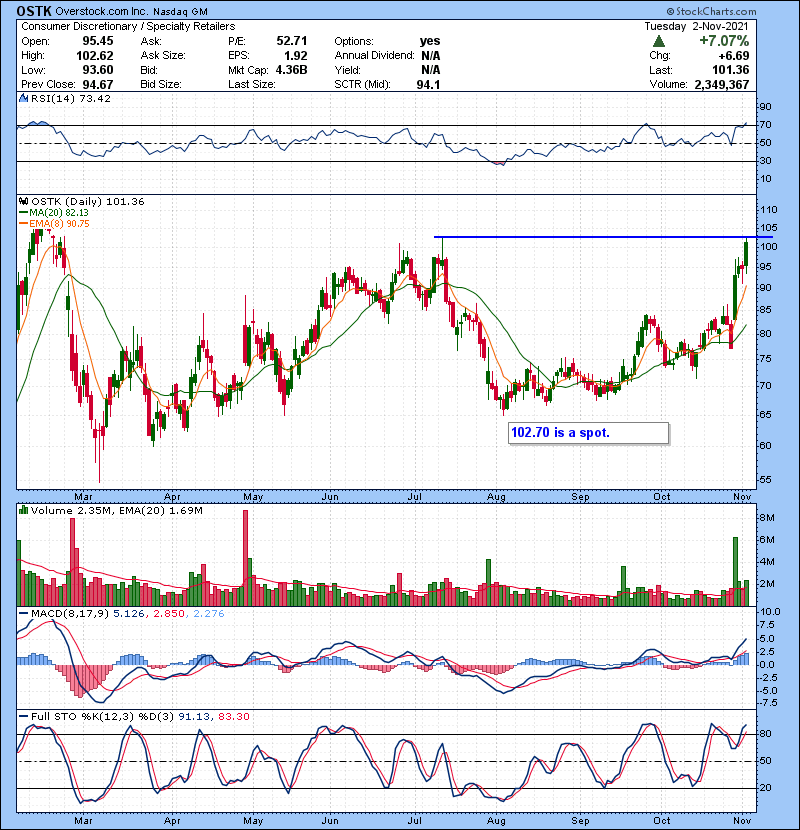Click the SCTR (Mid) value 94.1

(428, 84)
